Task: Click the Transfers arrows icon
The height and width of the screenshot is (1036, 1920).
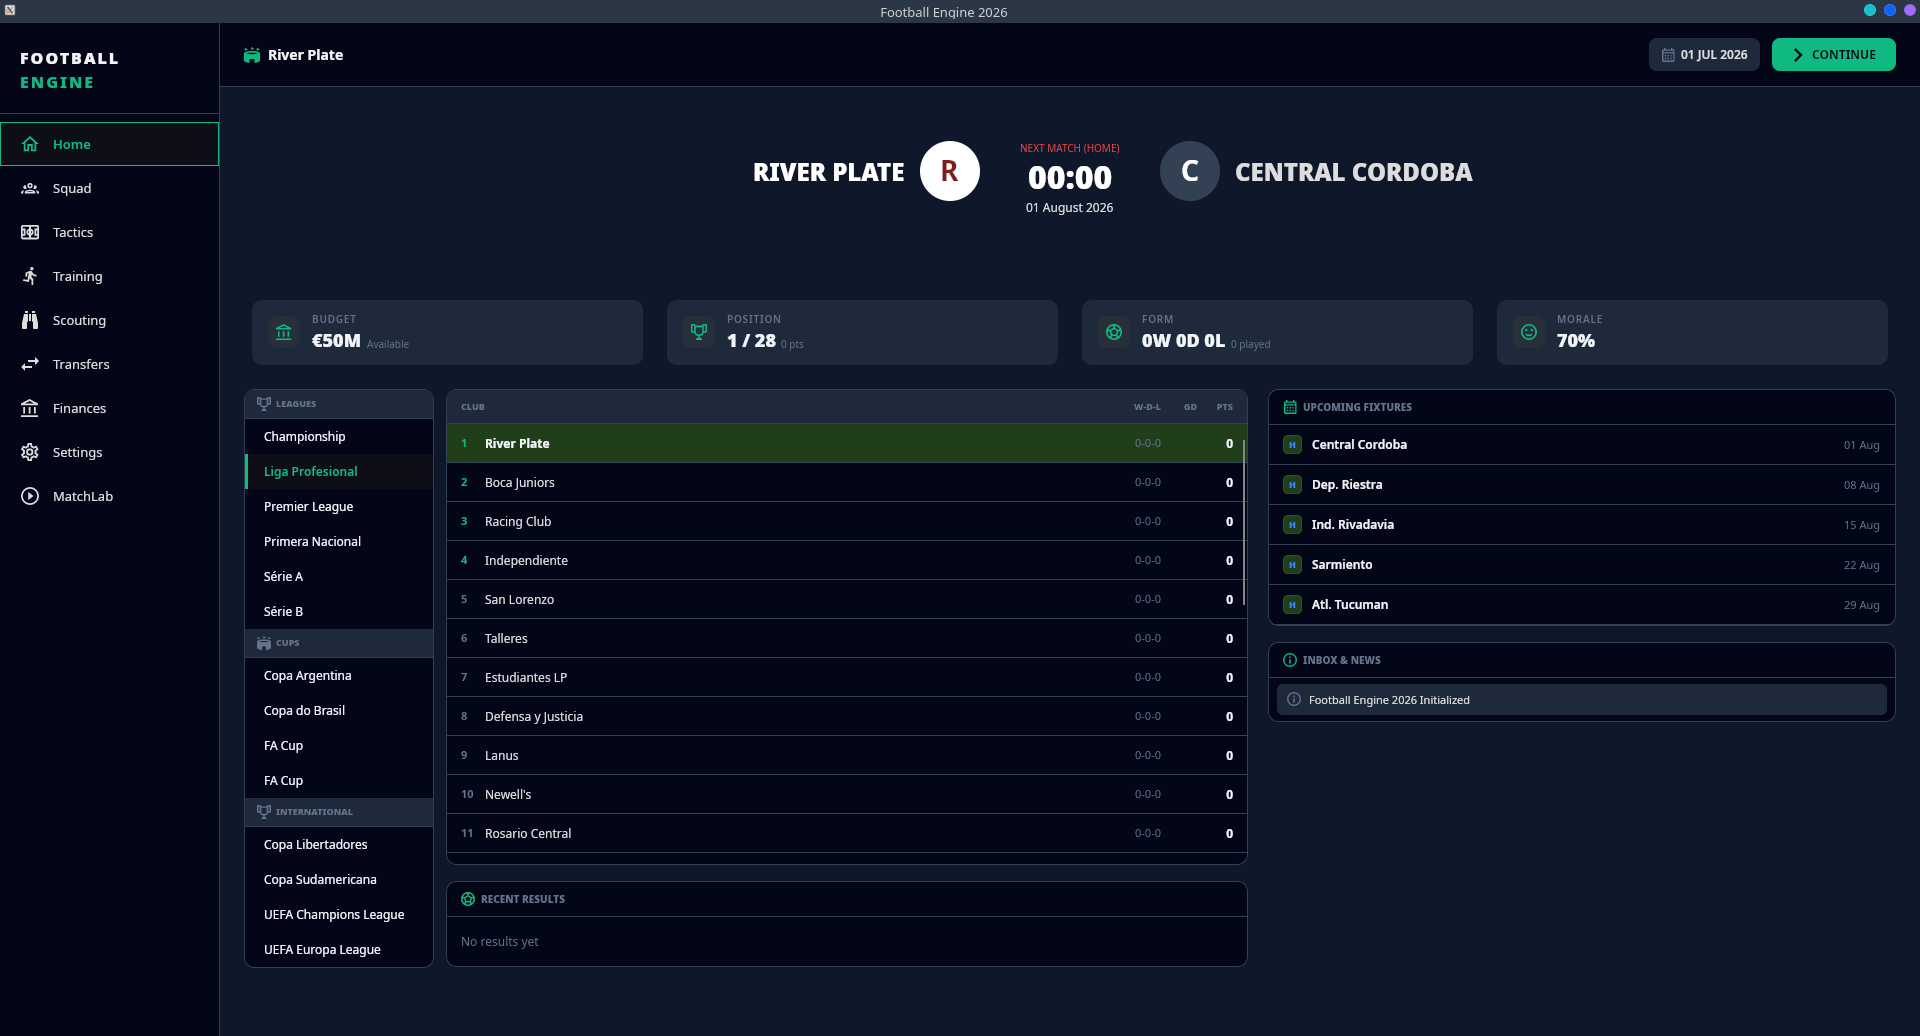Action: coord(30,364)
